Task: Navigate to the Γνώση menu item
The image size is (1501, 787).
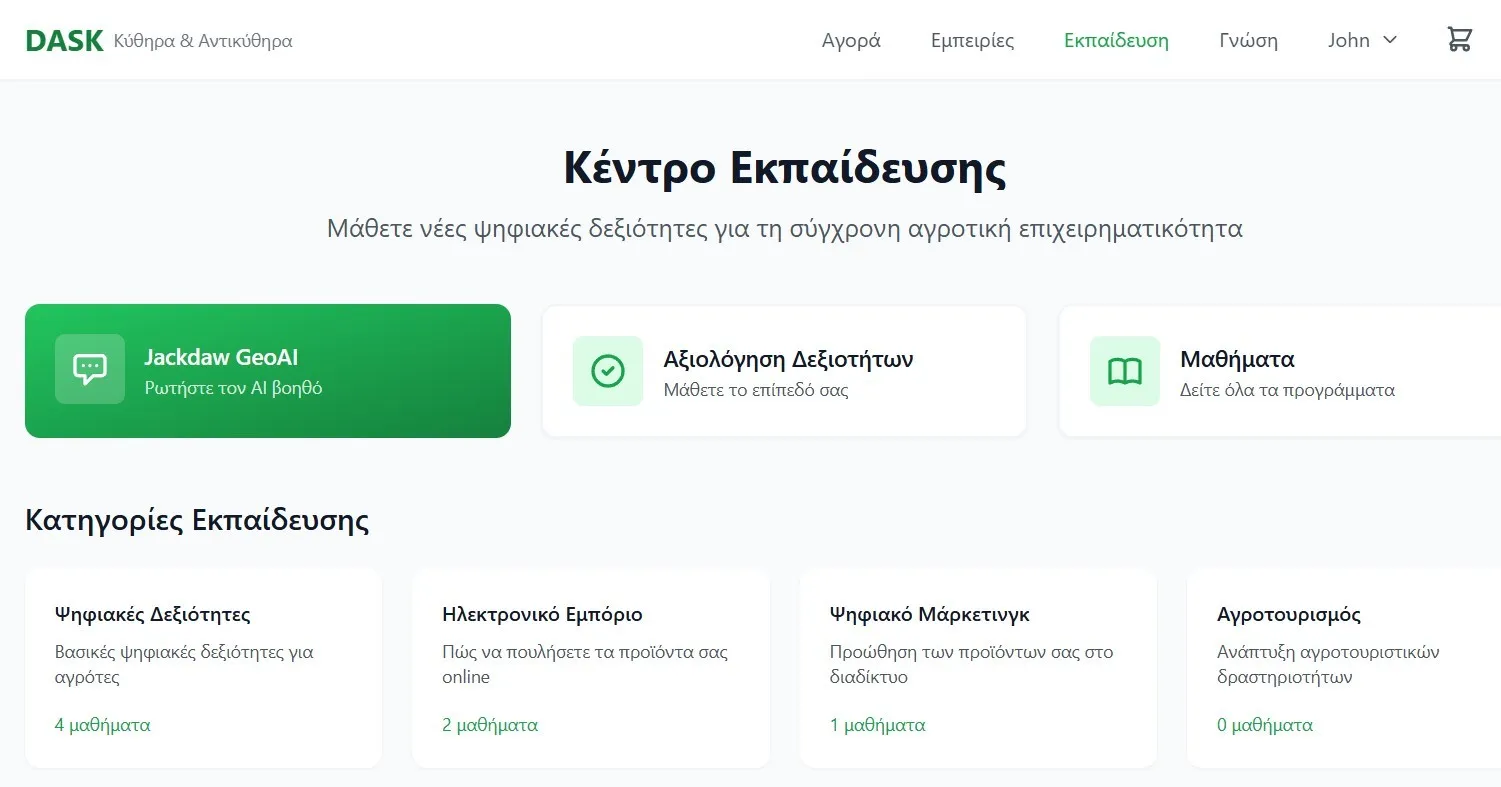Action: (x=1248, y=41)
